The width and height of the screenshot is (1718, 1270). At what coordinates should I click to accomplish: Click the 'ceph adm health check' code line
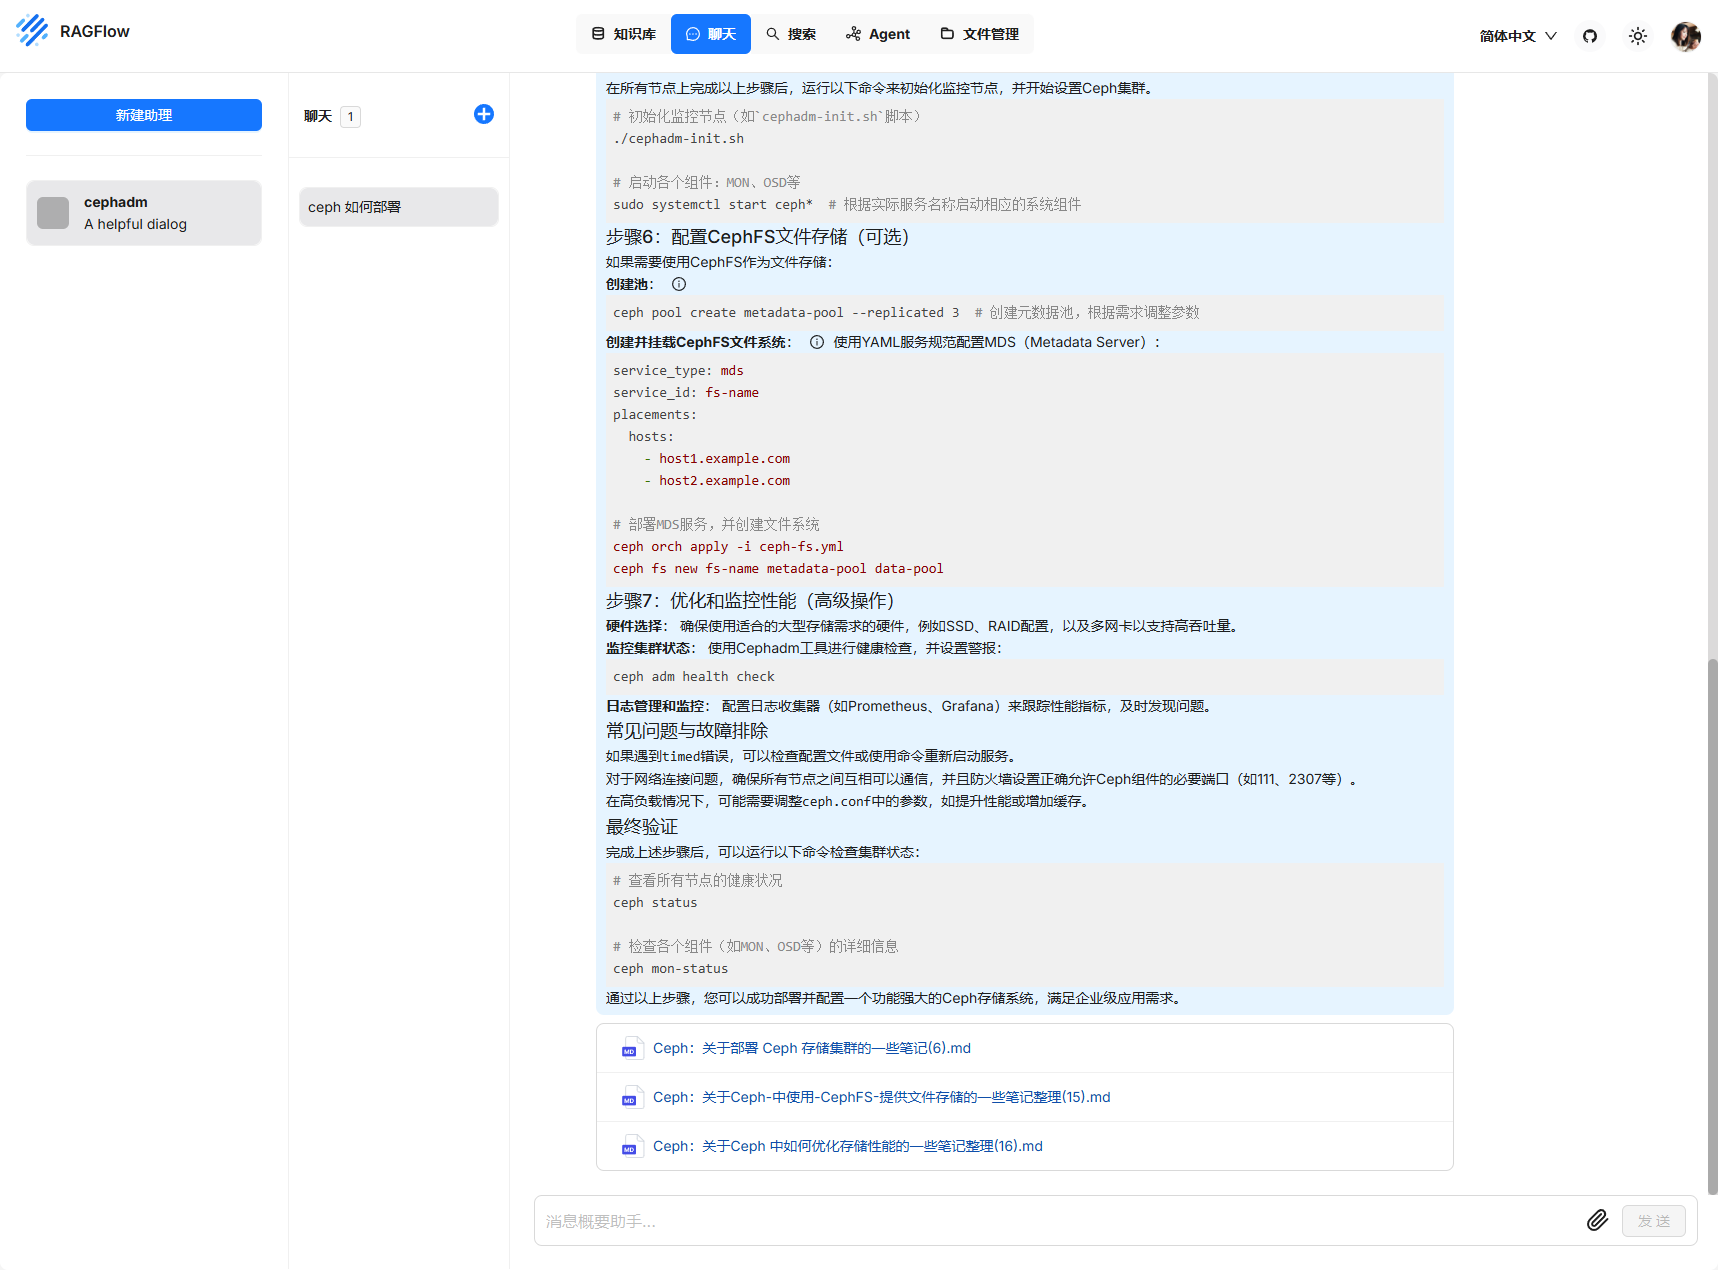tap(694, 677)
